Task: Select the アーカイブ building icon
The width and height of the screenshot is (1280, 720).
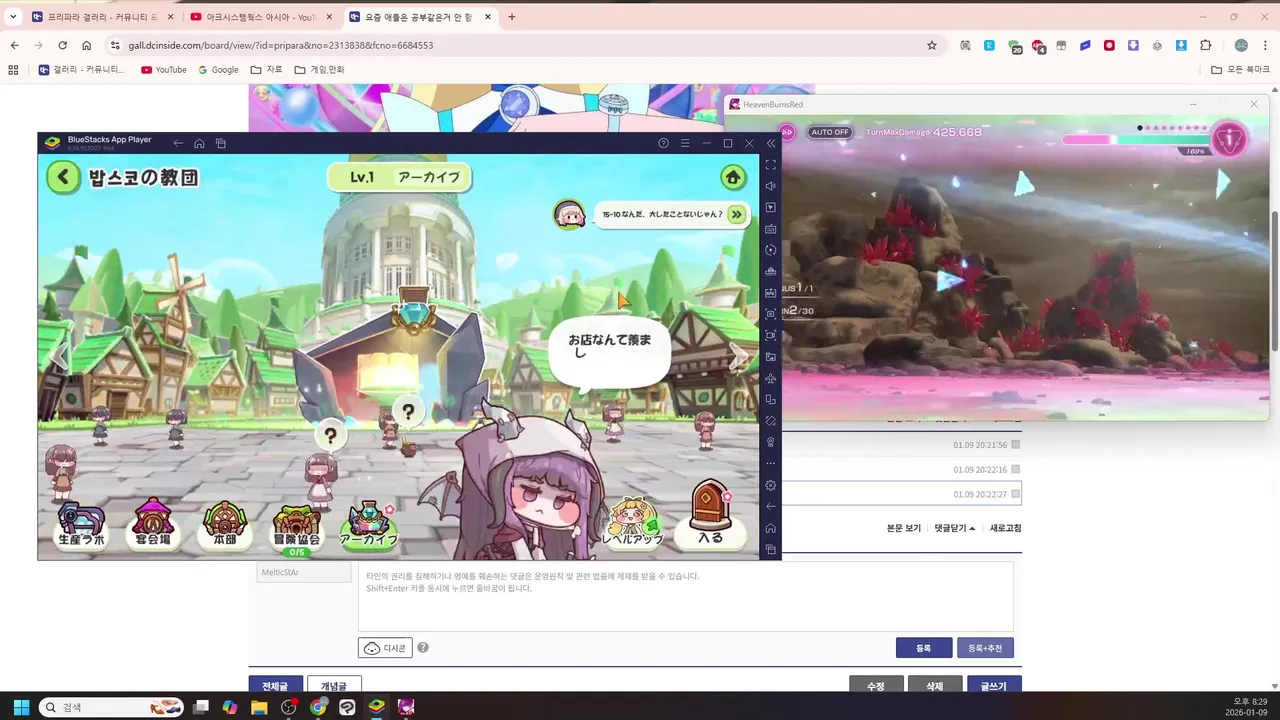Action: point(369,524)
